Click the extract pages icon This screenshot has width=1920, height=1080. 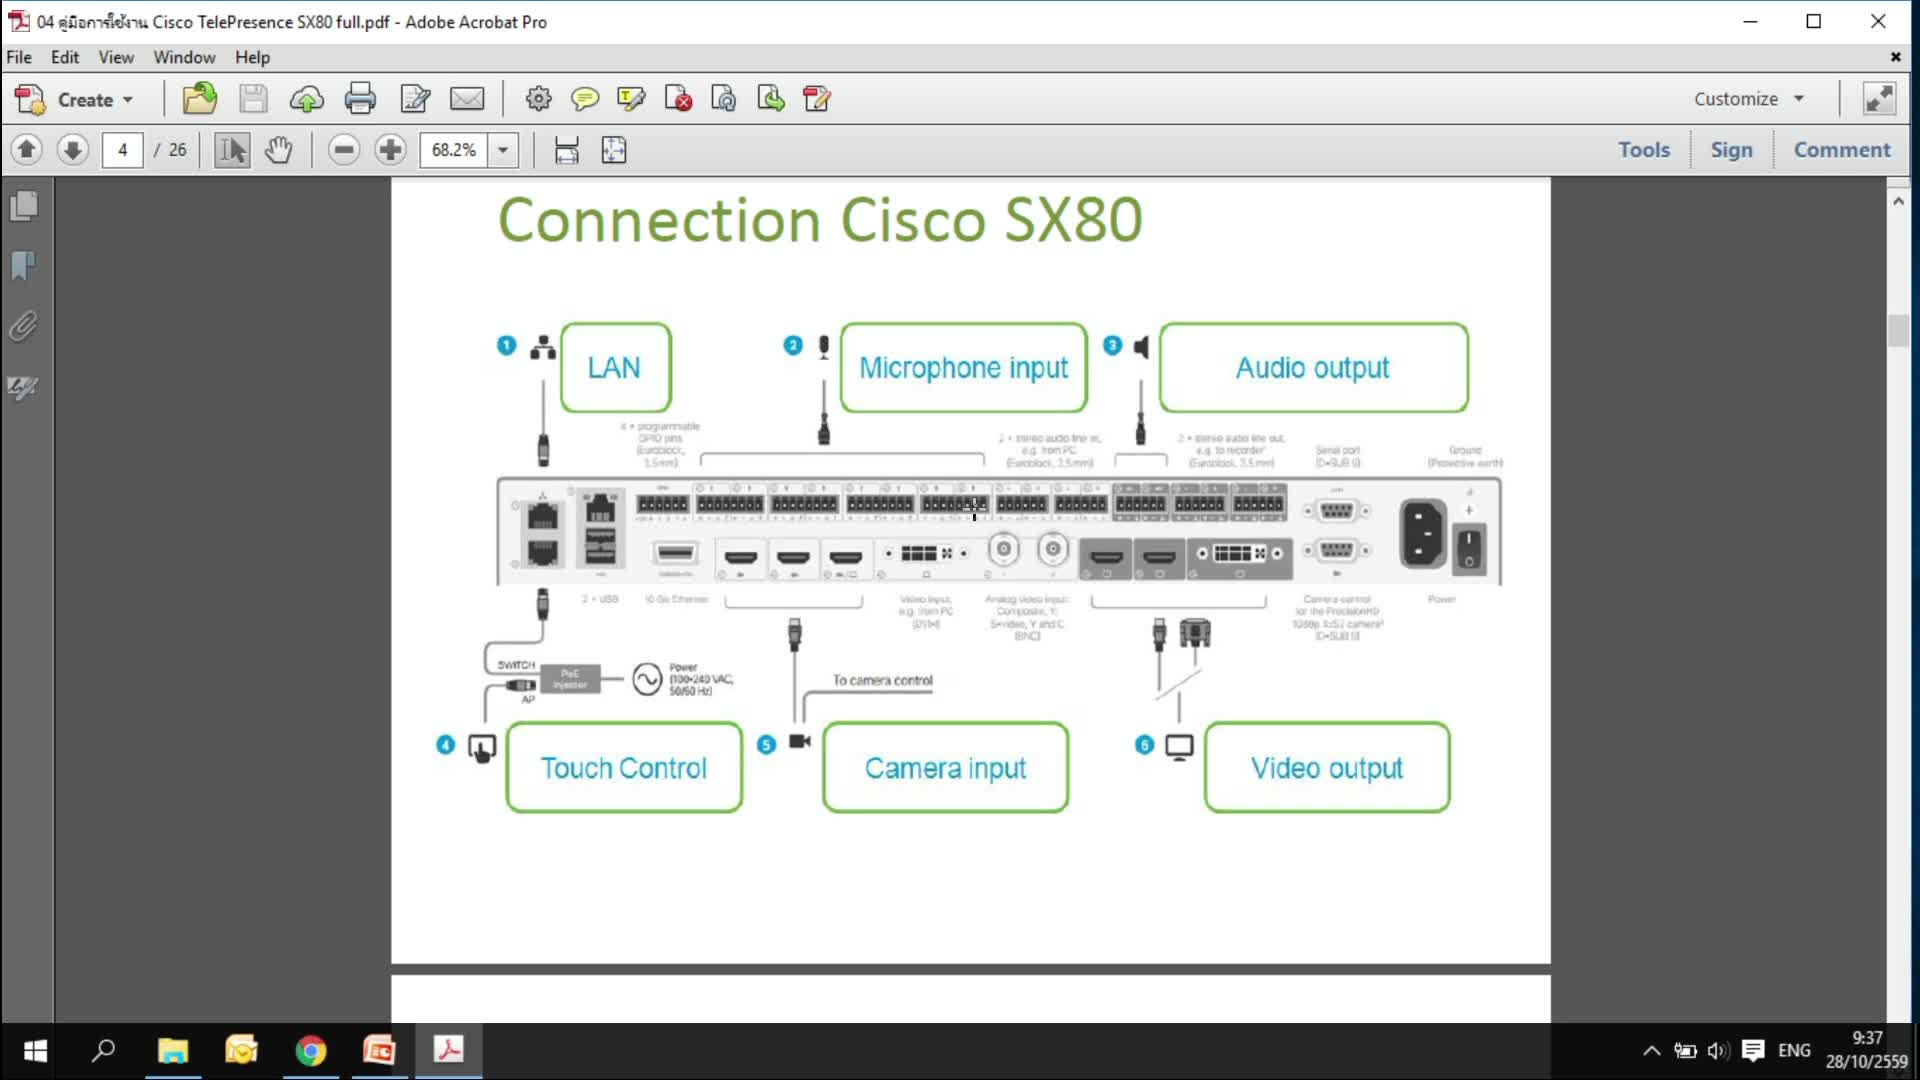pos(771,99)
